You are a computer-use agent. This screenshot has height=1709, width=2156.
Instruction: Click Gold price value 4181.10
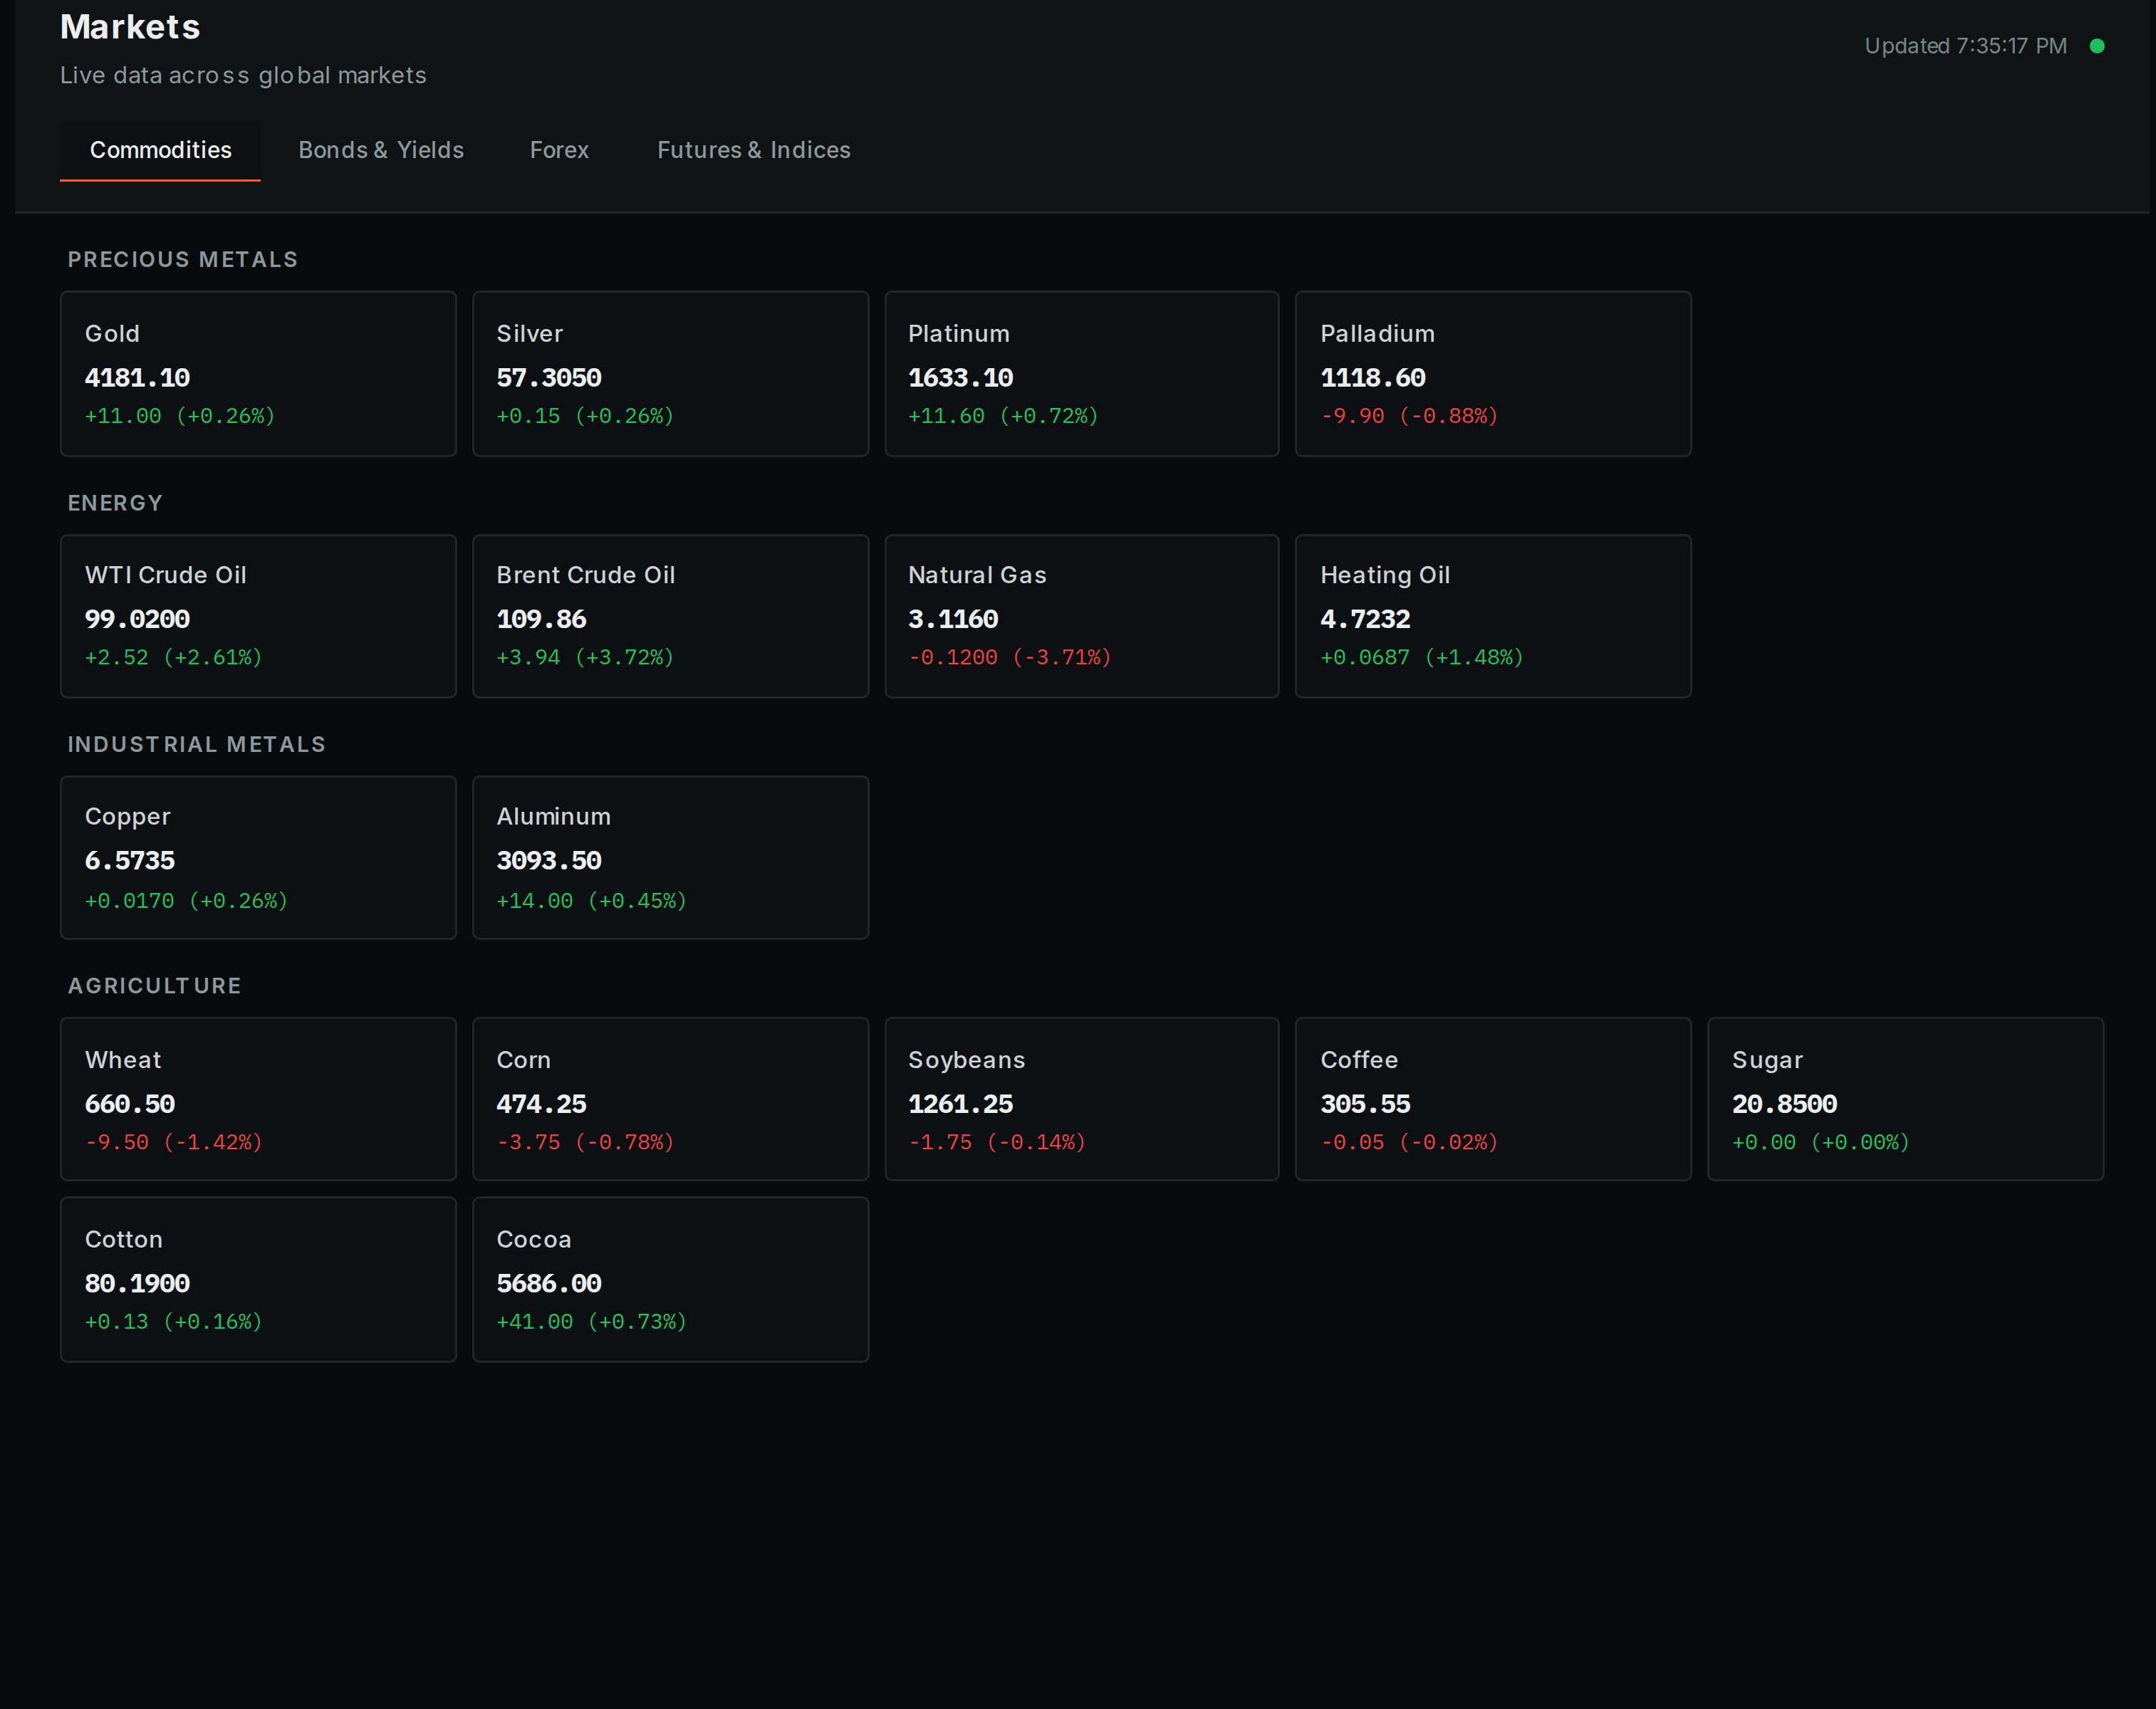tap(137, 378)
